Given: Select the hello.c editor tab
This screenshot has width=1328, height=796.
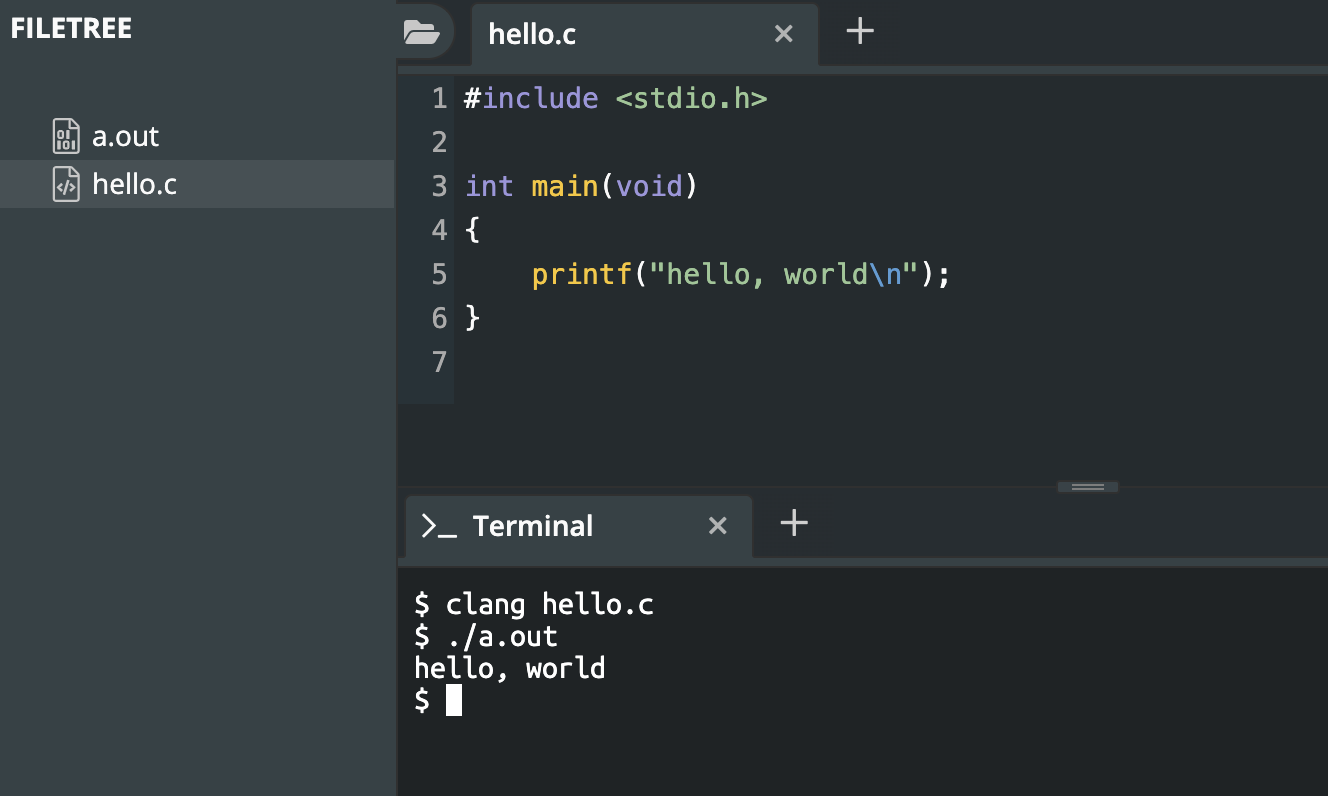Looking at the screenshot, I should pos(532,35).
